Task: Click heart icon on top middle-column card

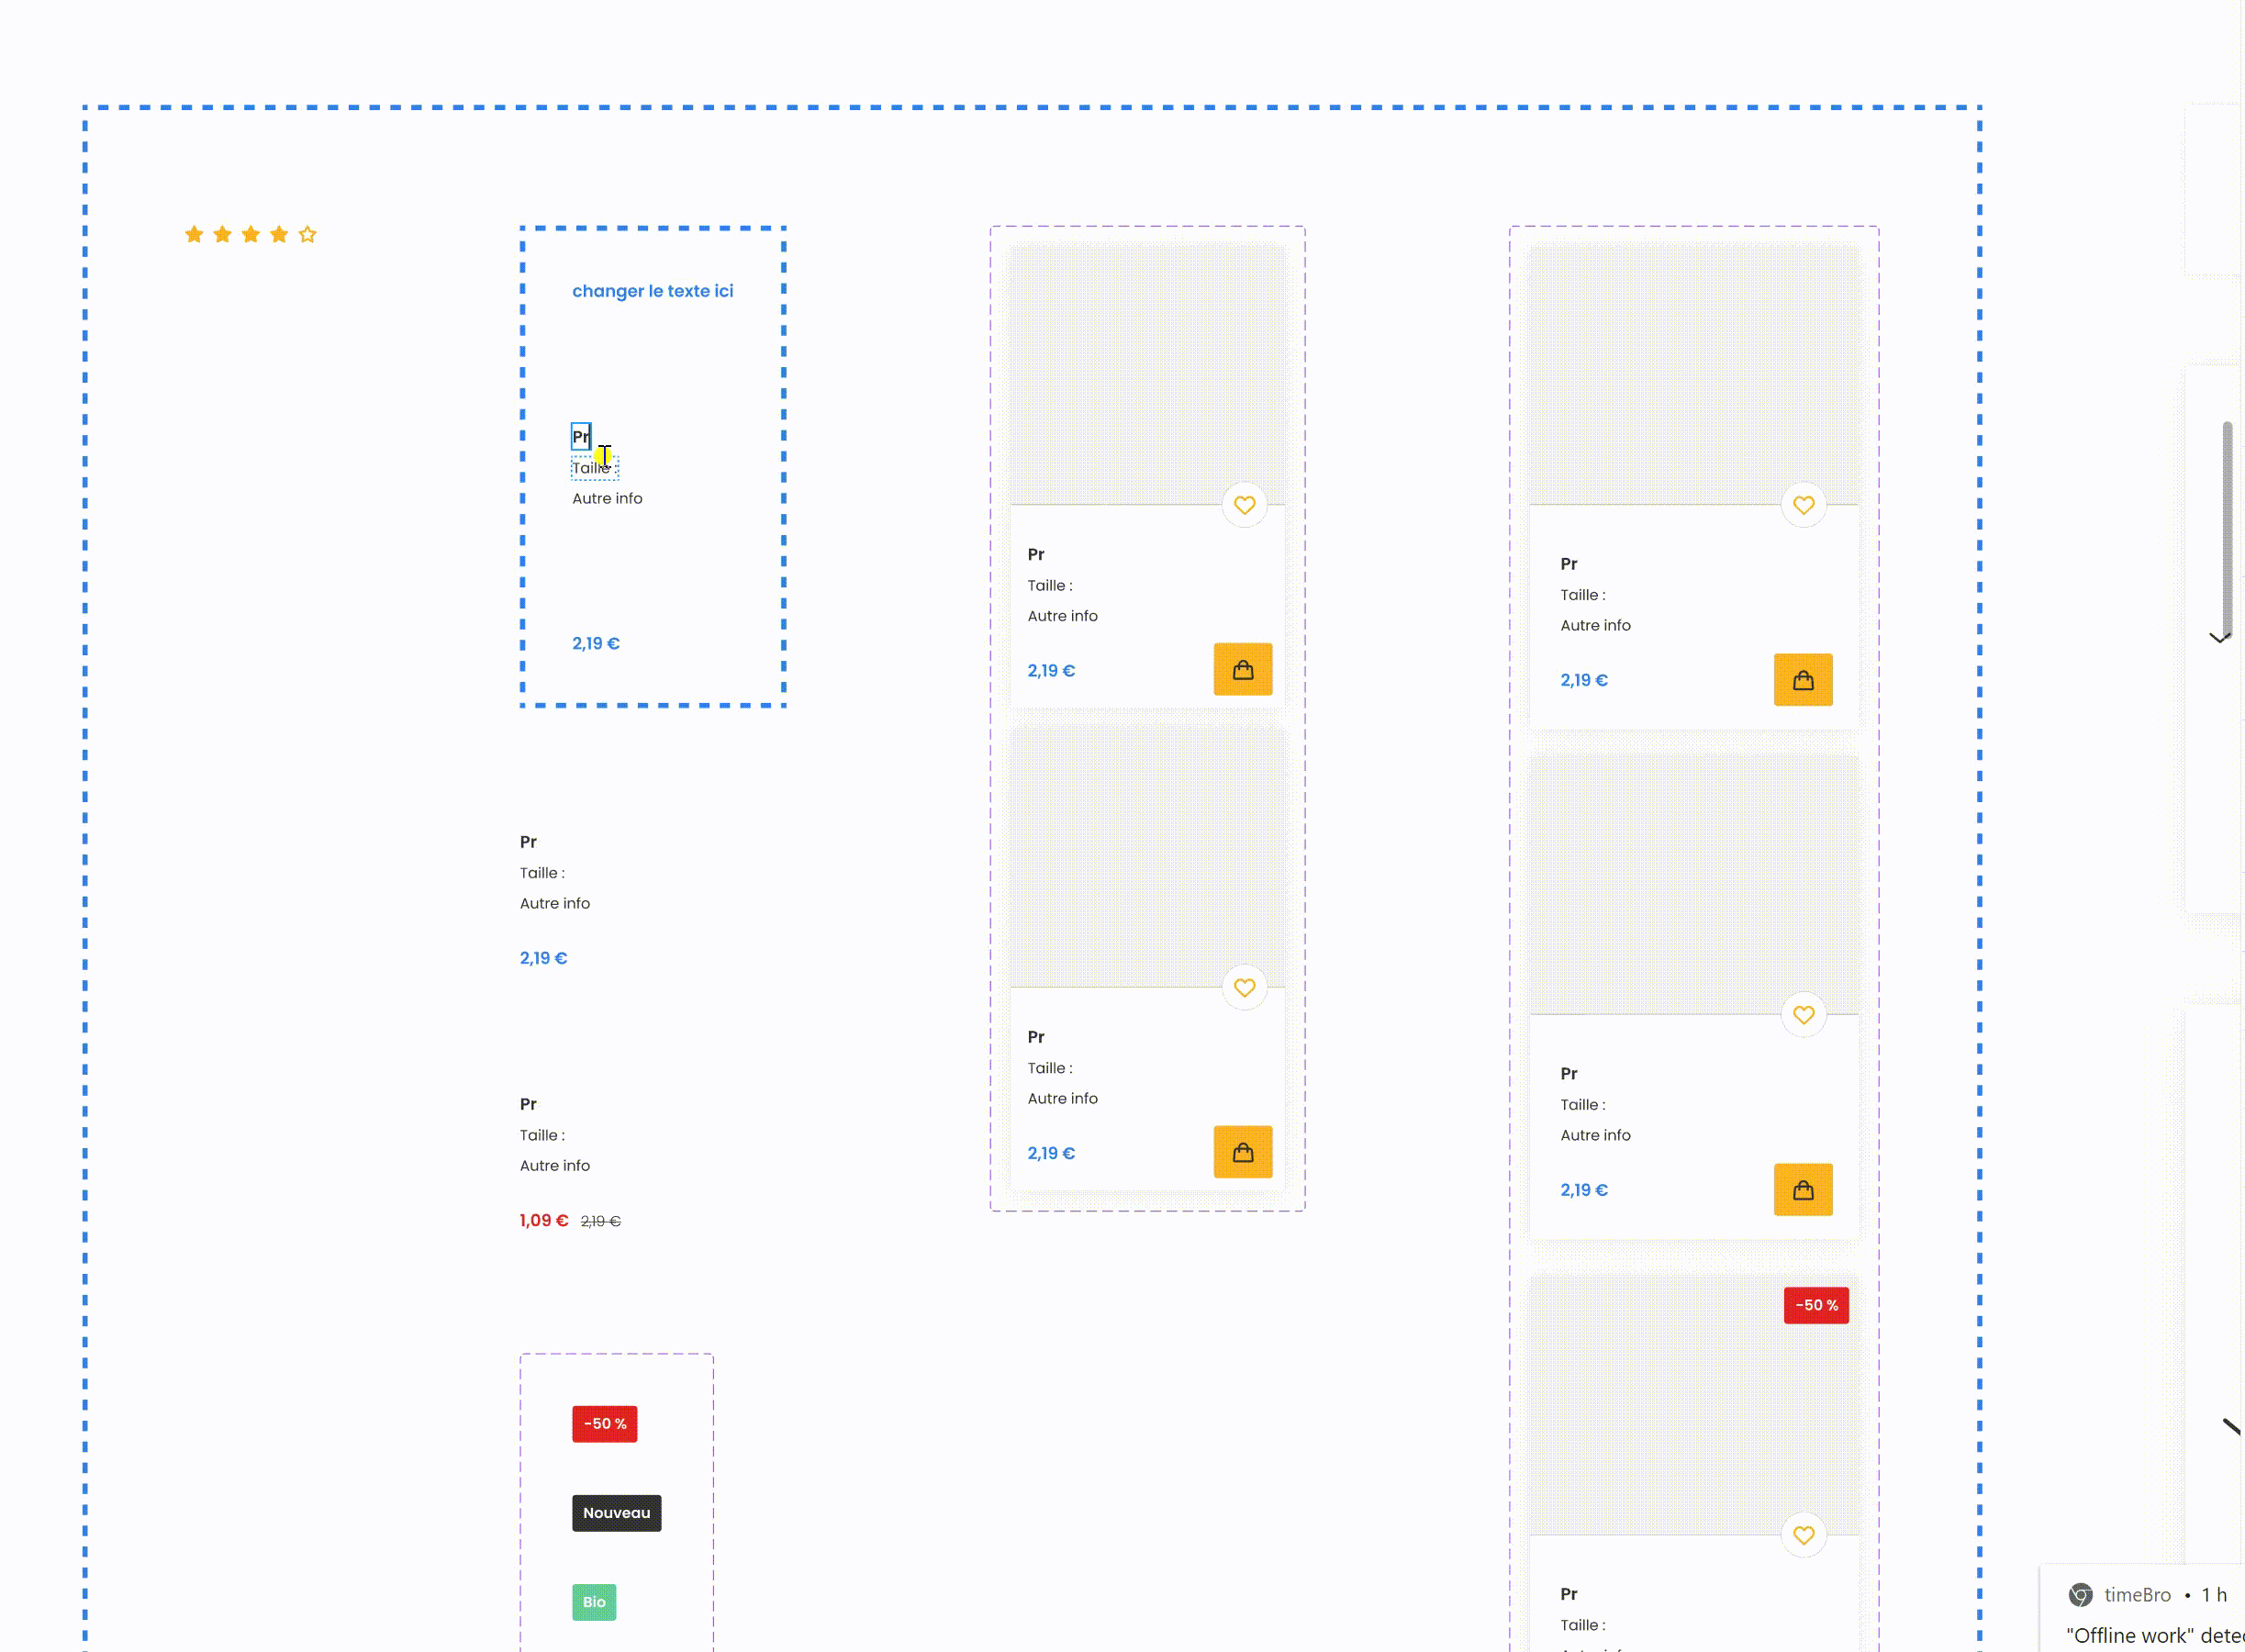Action: (x=1244, y=505)
